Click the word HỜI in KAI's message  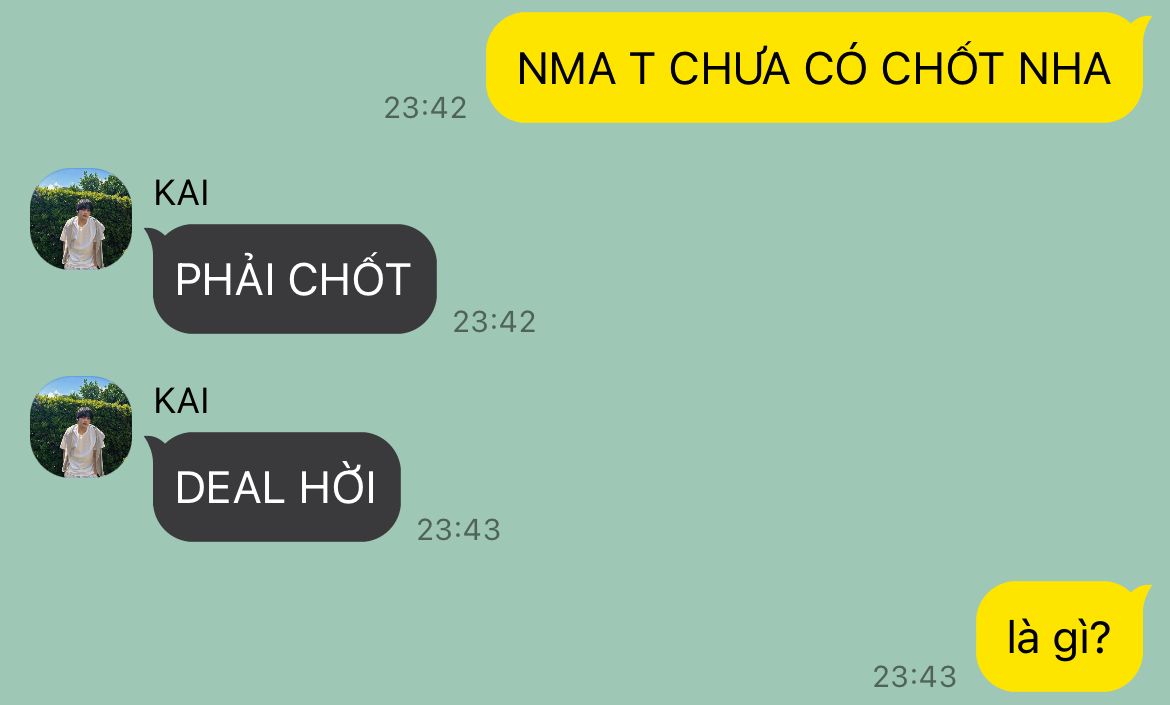click(x=337, y=486)
